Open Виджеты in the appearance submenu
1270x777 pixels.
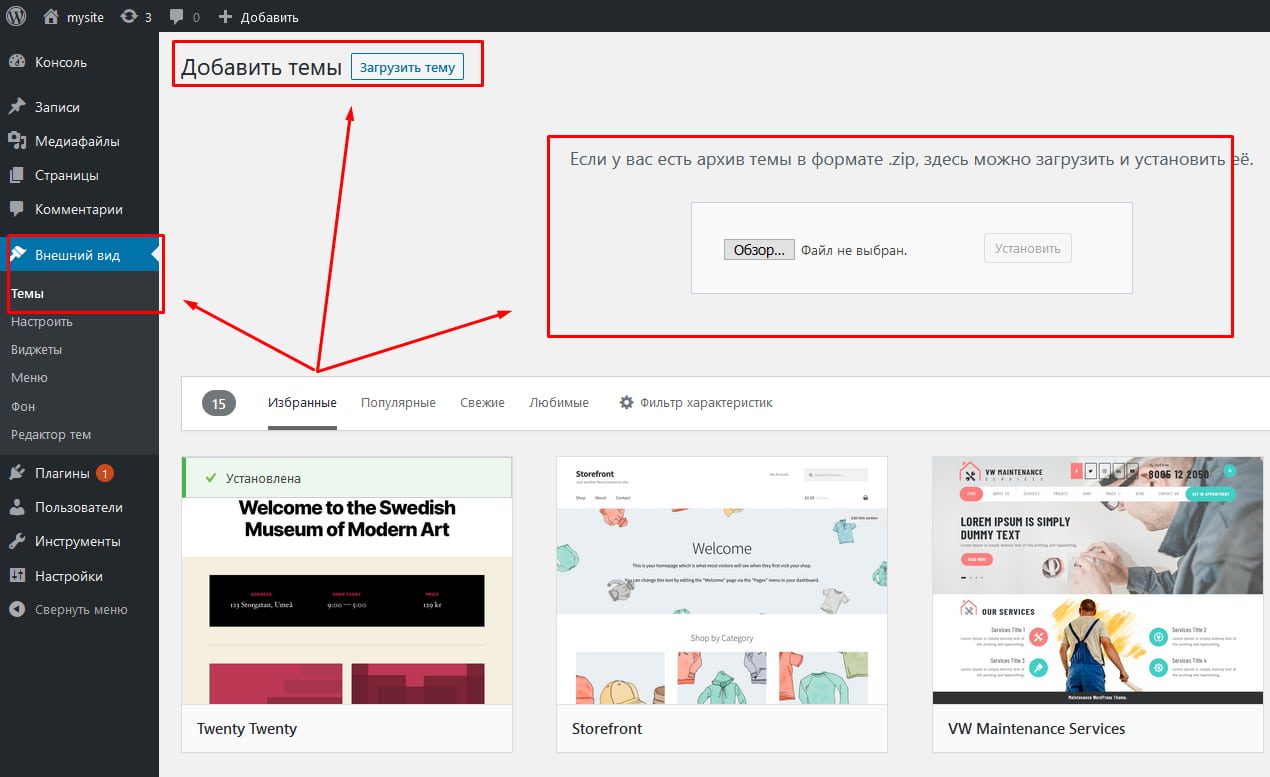click(36, 350)
